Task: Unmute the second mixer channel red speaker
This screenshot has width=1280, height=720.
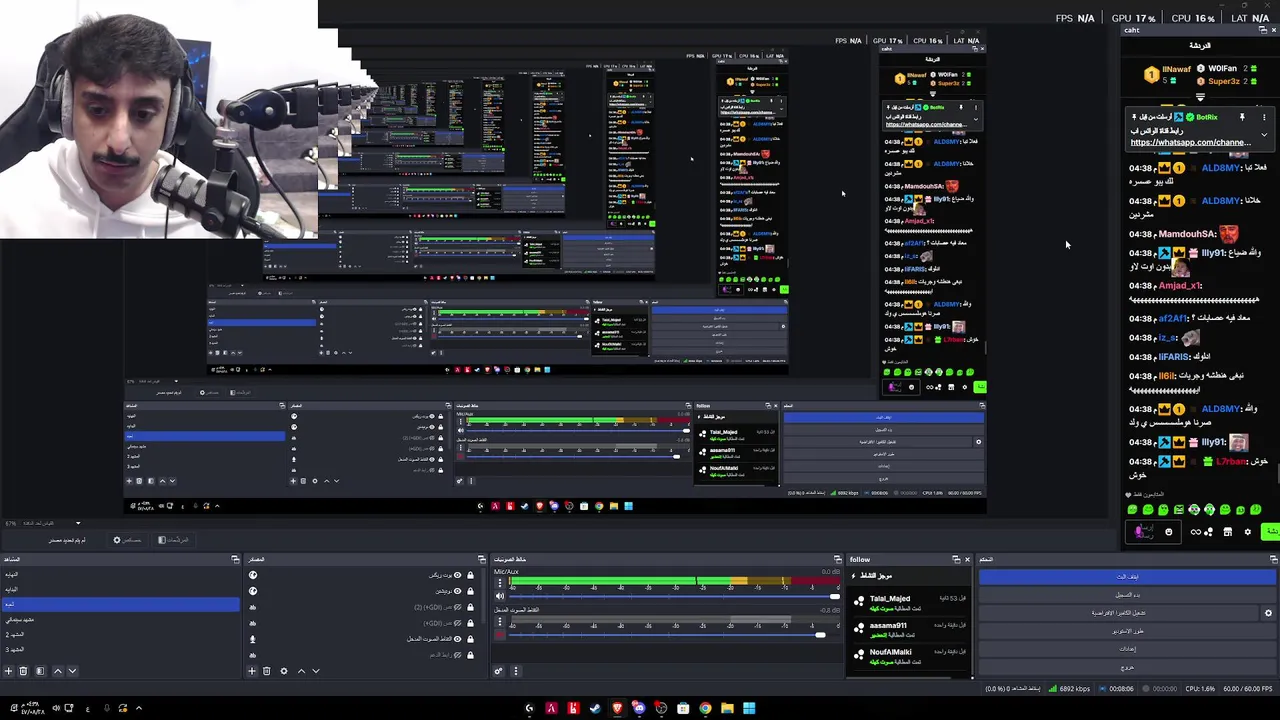Action: point(500,634)
